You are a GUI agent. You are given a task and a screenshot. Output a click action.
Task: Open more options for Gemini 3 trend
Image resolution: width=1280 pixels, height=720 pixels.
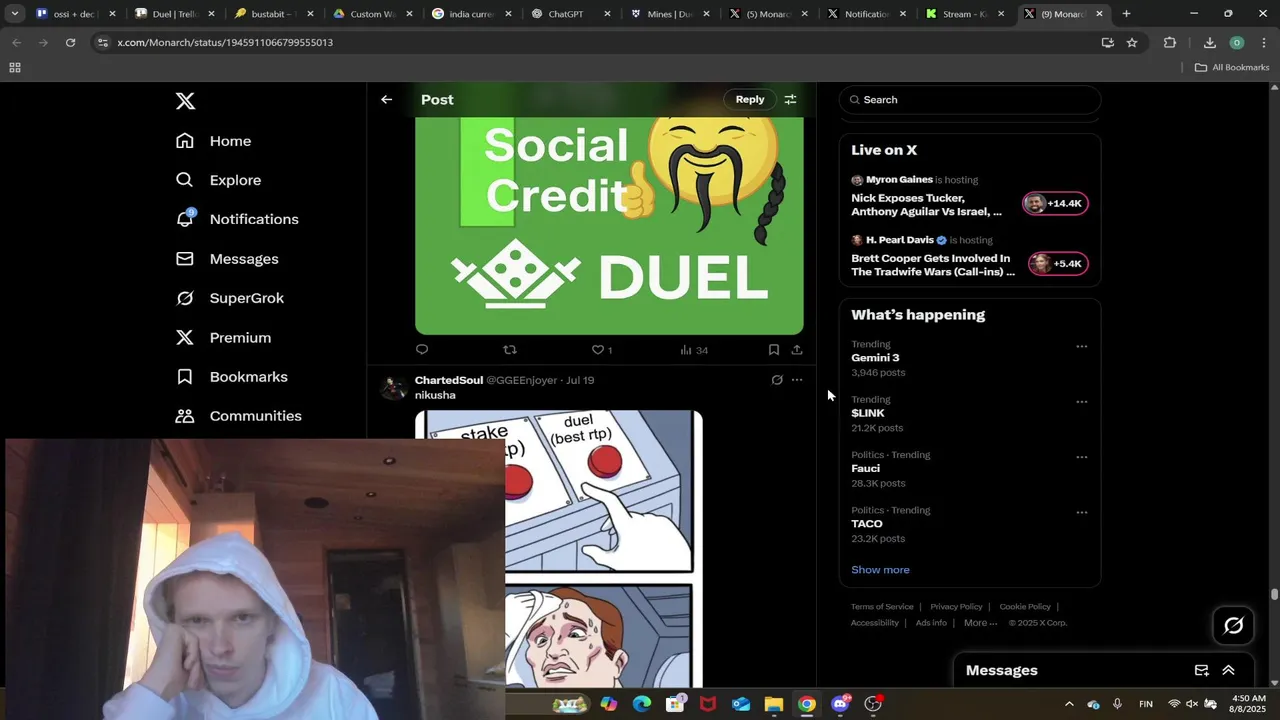coord(1081,346)
